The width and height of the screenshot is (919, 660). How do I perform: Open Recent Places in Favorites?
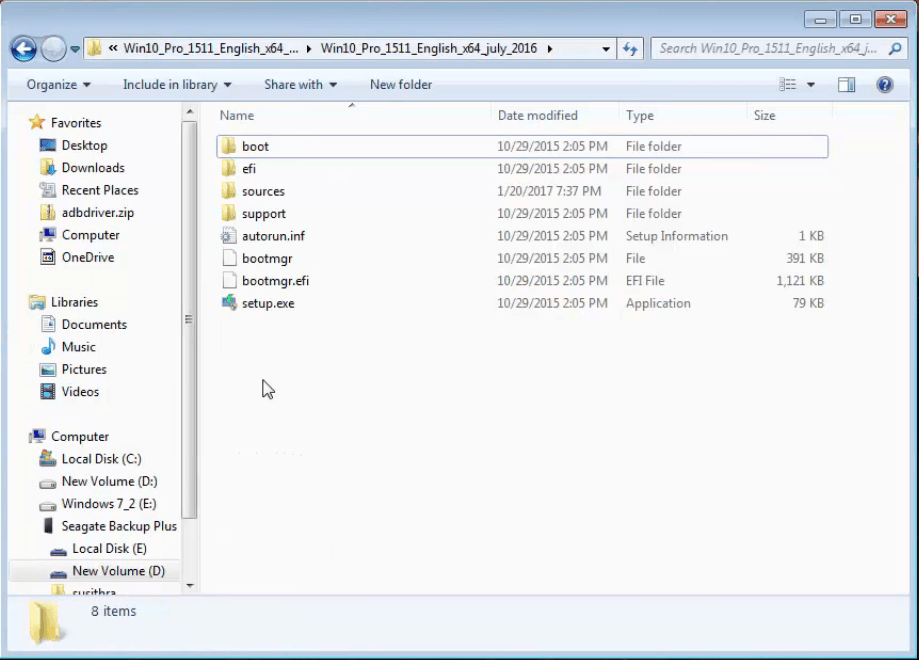[100, 190]
